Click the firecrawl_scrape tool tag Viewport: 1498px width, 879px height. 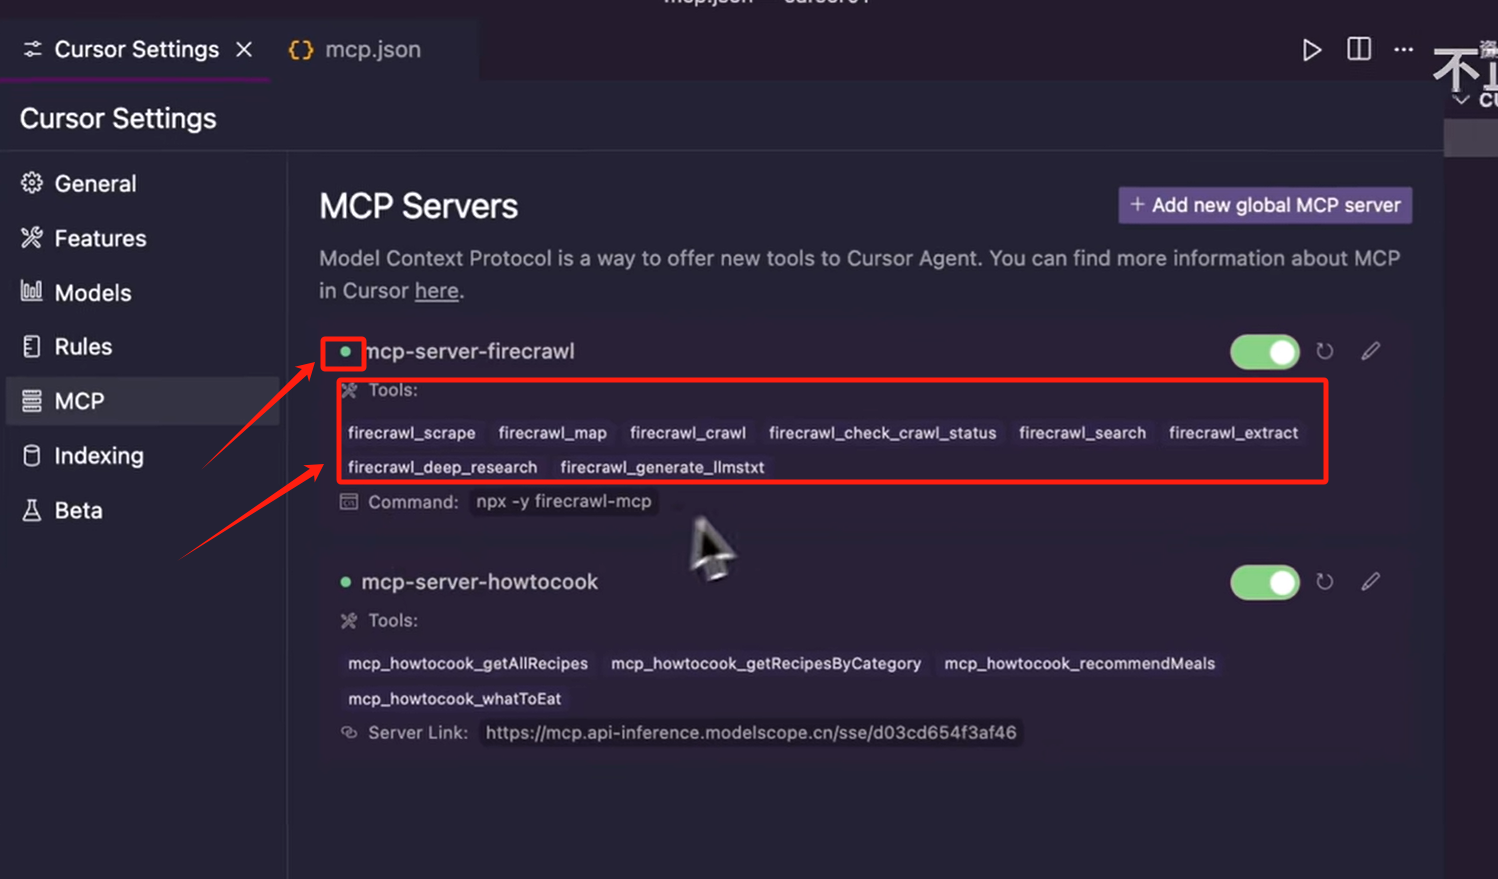coord(411,433)
